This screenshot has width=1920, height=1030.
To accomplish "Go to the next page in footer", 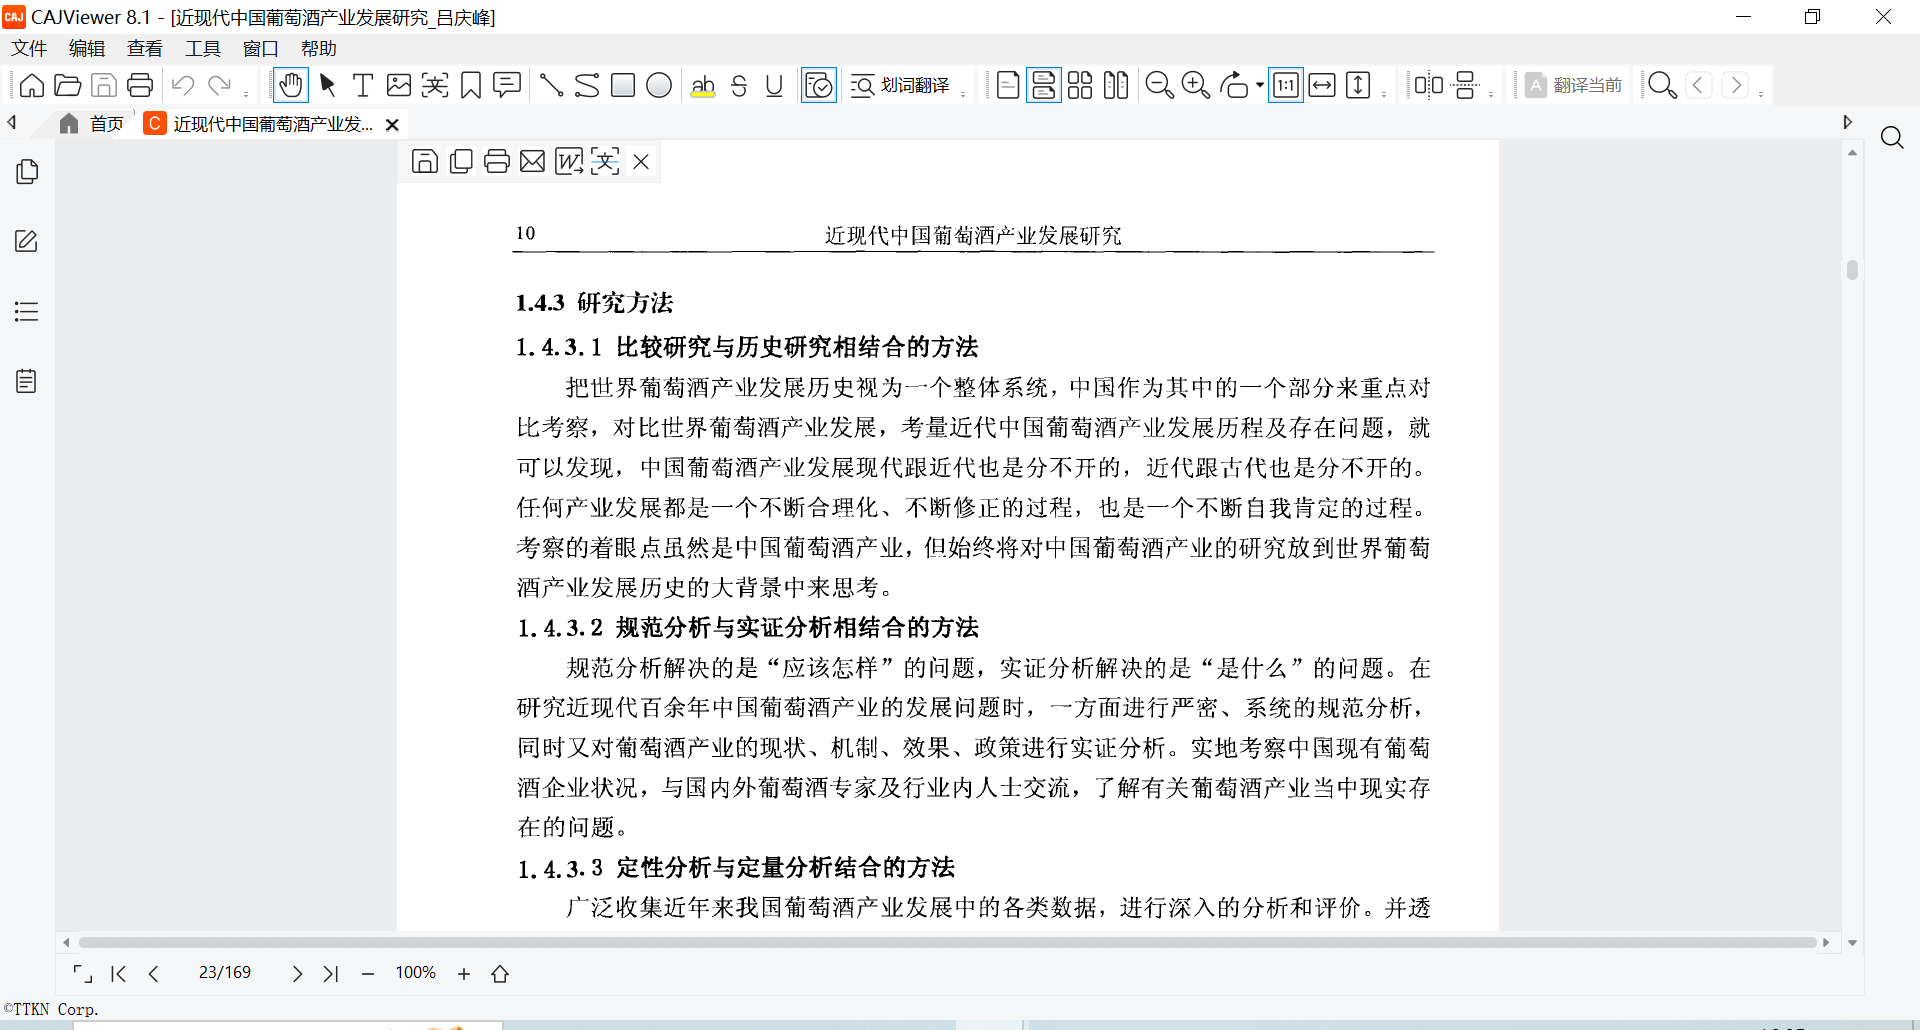I will 297,974.
